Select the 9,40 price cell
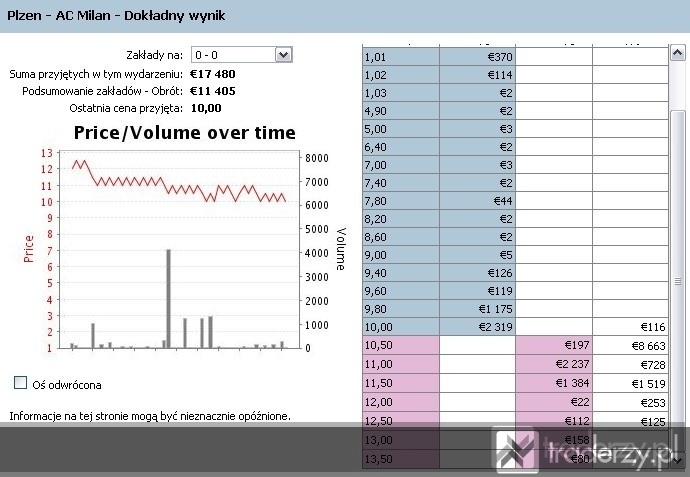This screenshot has width=690, height=477. [x=401, y=273]
